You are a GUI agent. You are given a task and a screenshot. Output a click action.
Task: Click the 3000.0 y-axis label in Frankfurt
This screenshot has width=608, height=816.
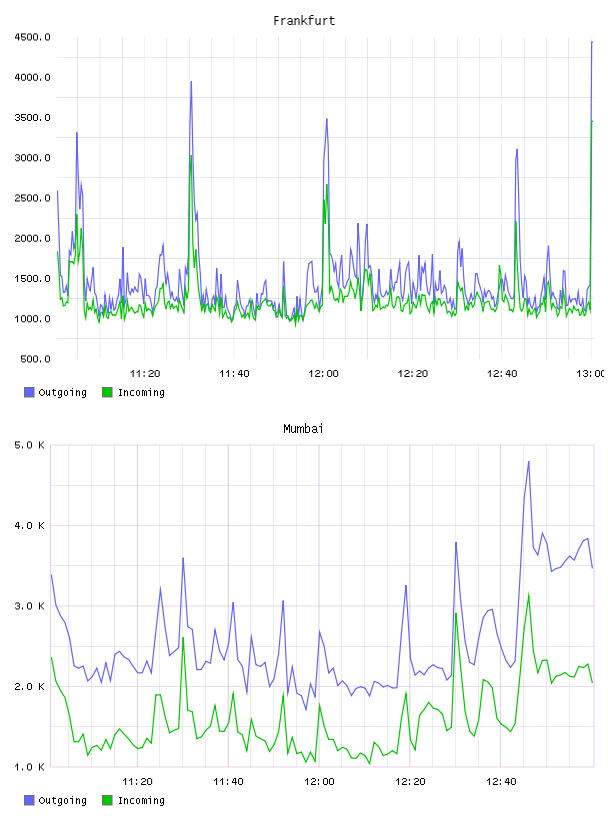[x=32, y=158]
